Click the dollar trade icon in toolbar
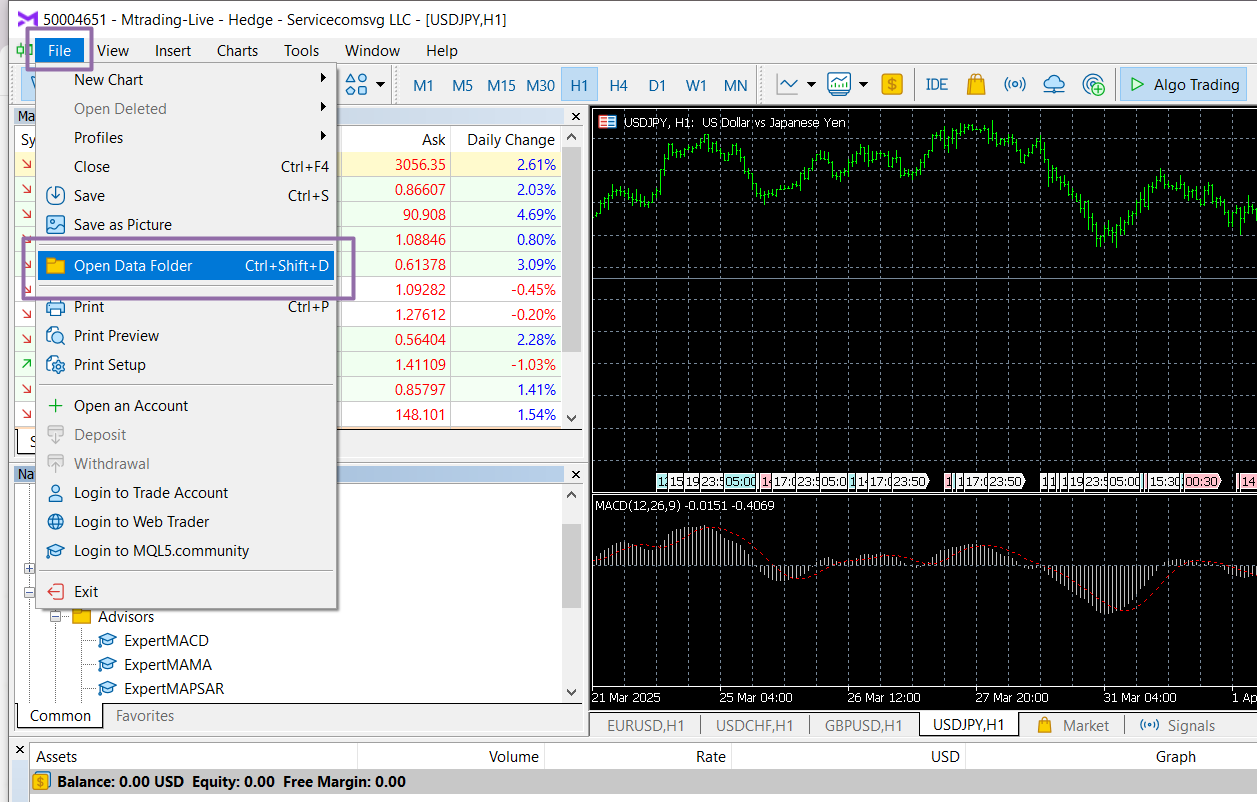This screenshot has width=1257, height=802. coord(892,84)
